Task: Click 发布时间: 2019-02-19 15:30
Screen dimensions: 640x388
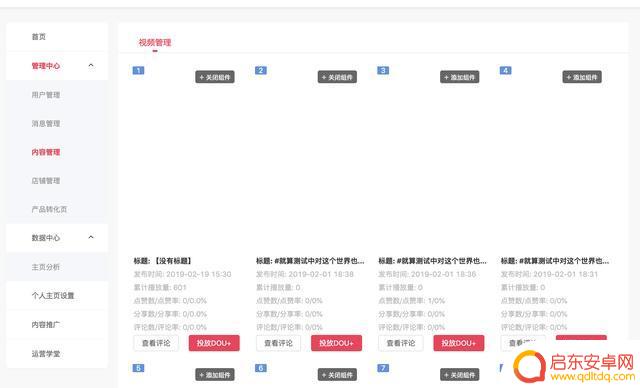Action: coord(182,274)
